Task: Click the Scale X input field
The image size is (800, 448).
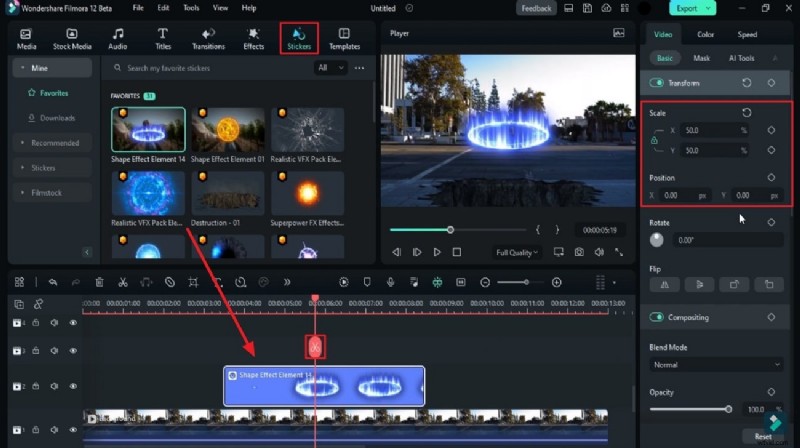Action: [x=715, y=131]
